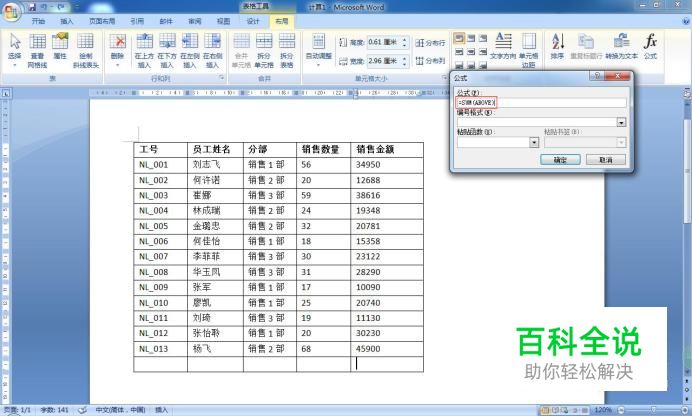
Task: Open Rows & Columns (行和列) dialog launcher
Action: (x=222, y=78)
